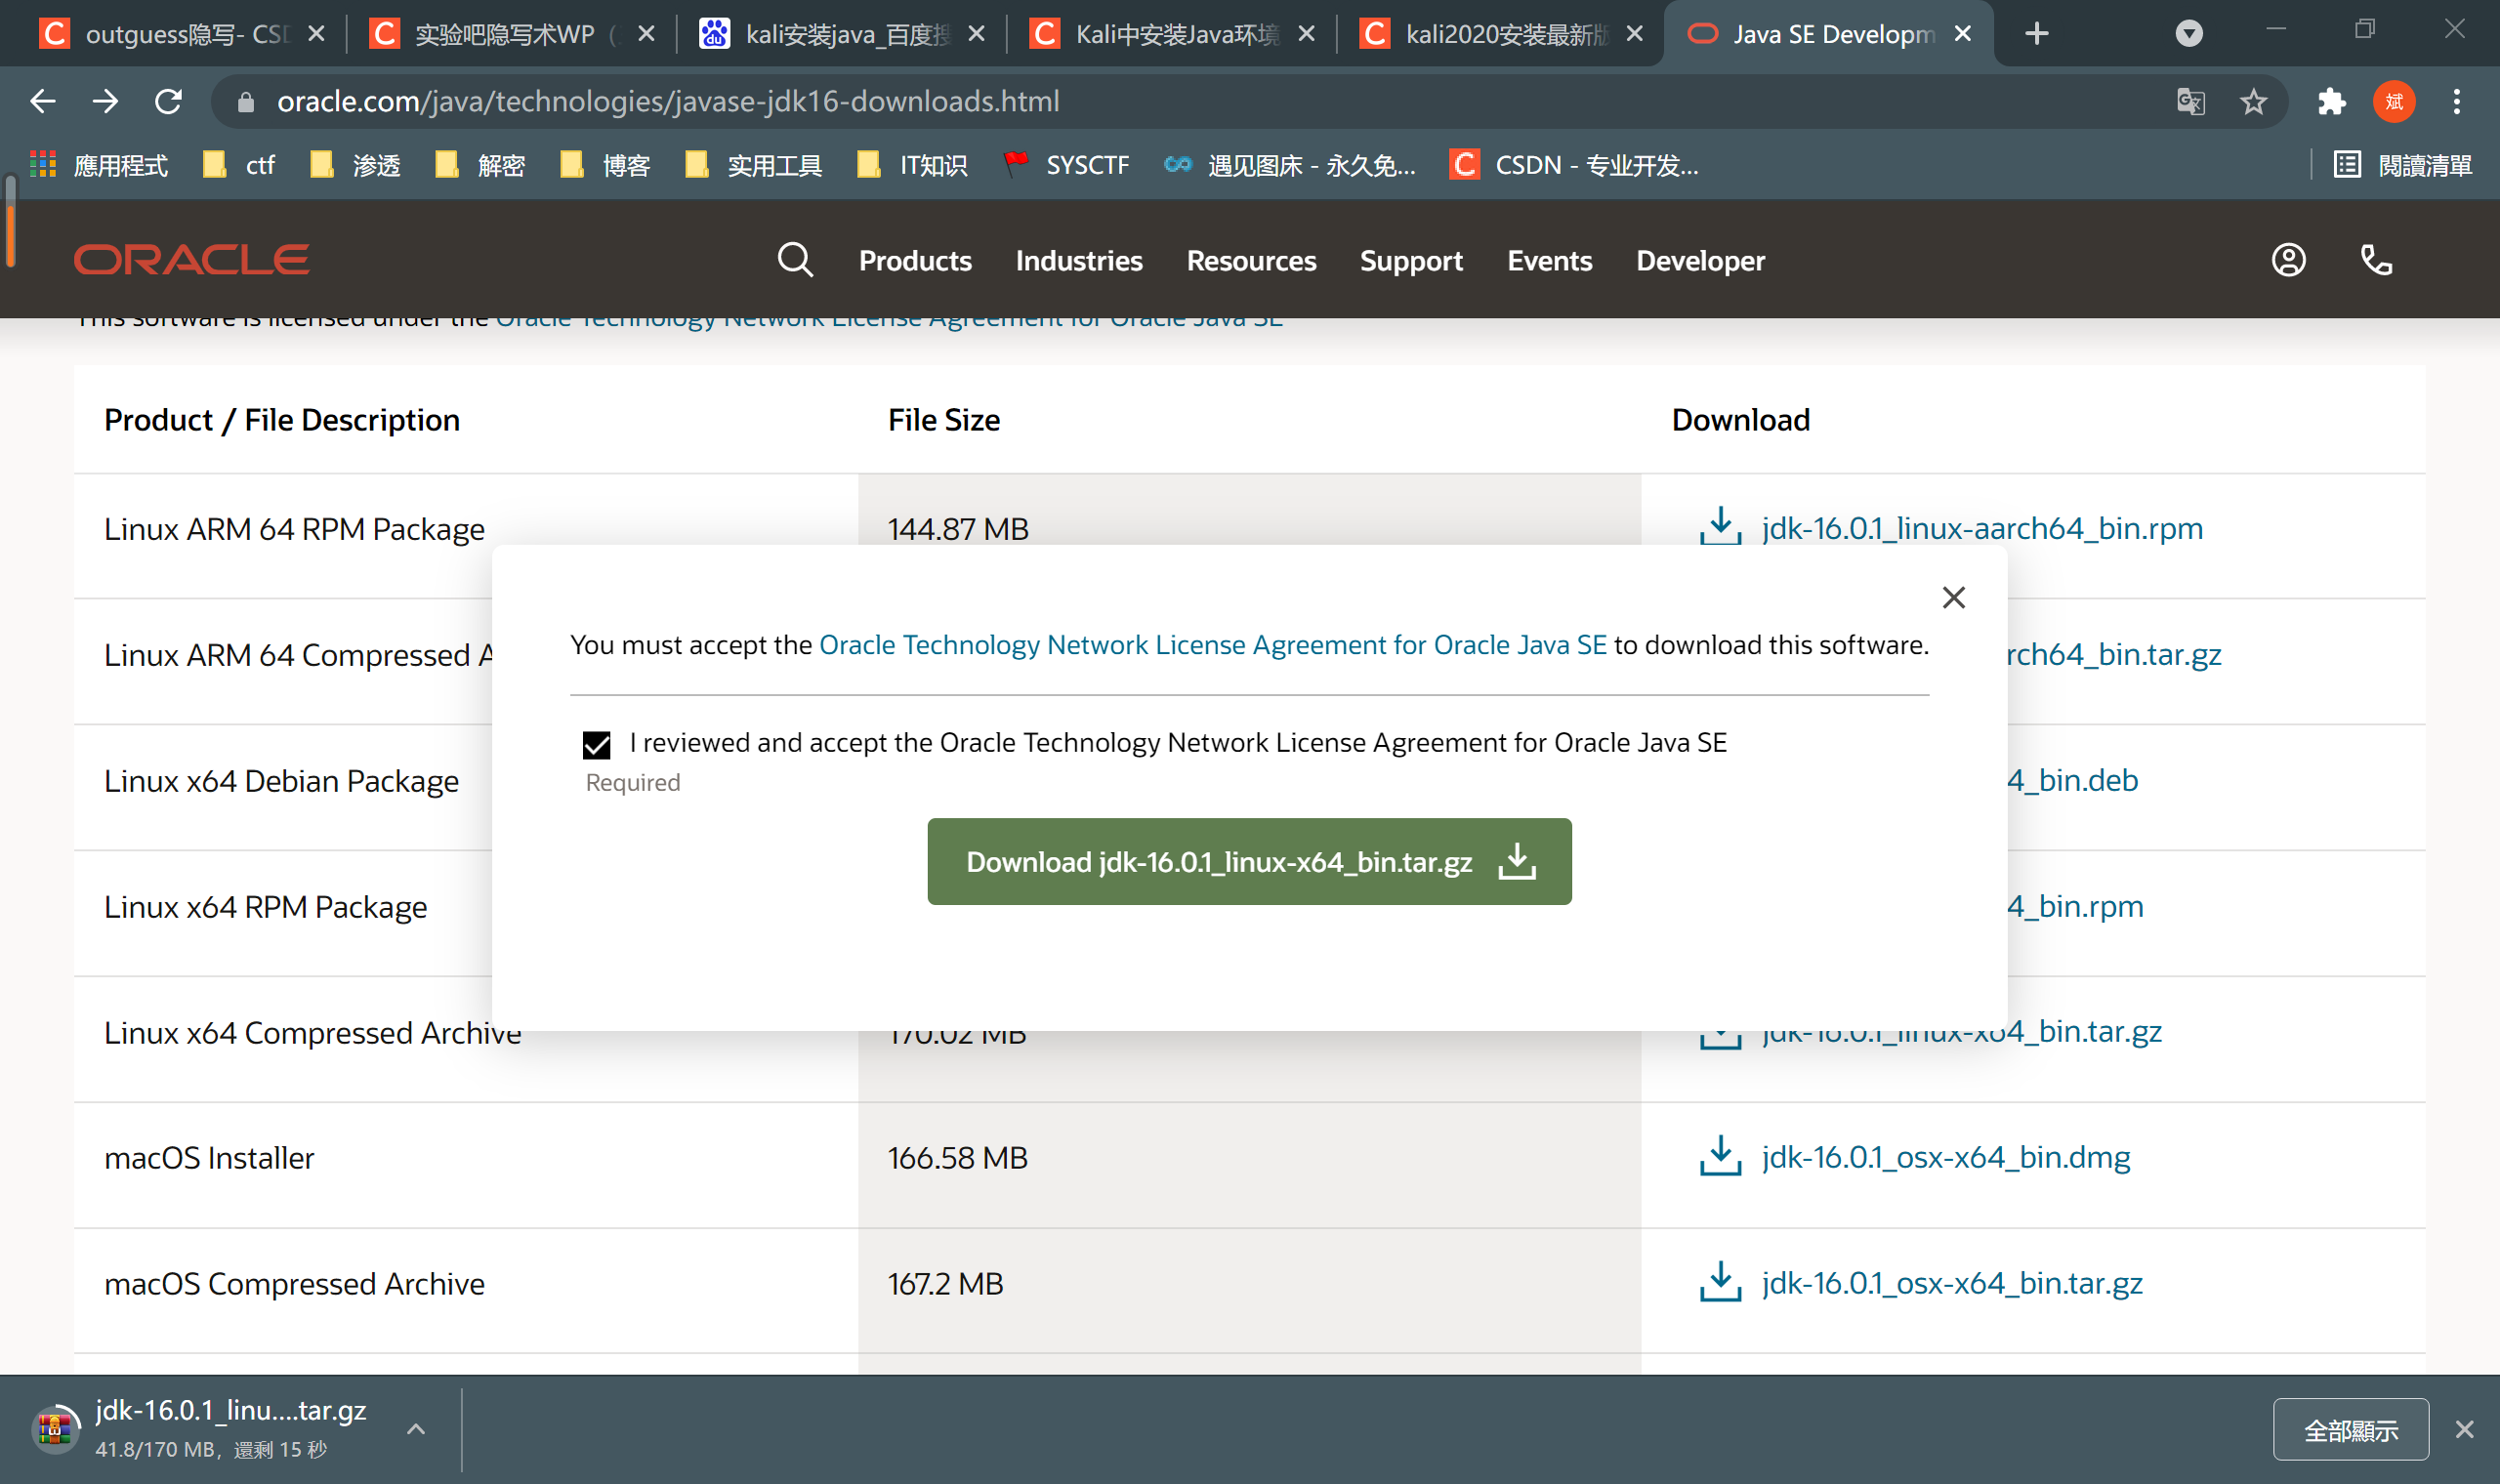Open the Support menu
Viewport: 2500px width, 1484px height.
point(1411,261)
